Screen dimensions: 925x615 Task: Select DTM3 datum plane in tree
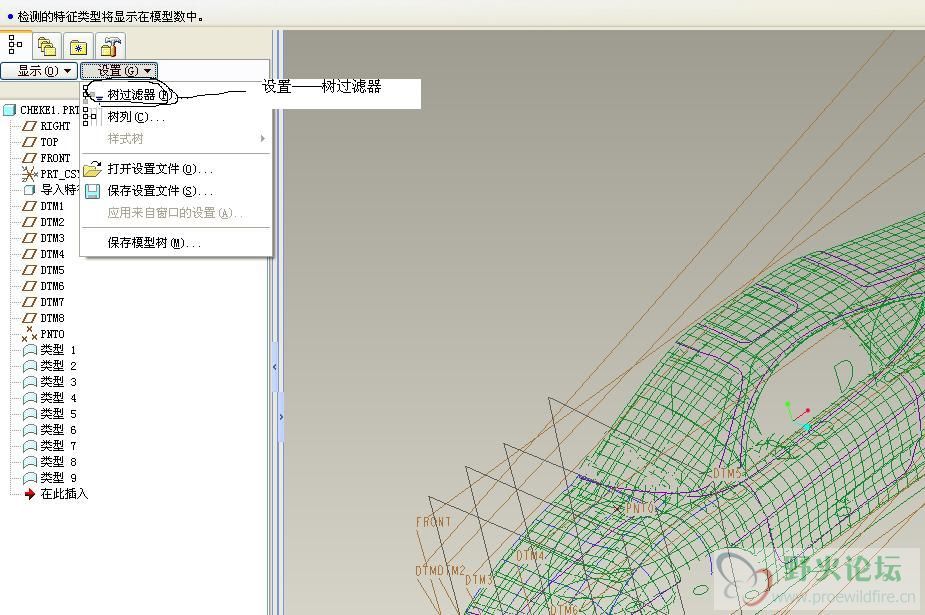pyautogui.click(x=52, y=238)
